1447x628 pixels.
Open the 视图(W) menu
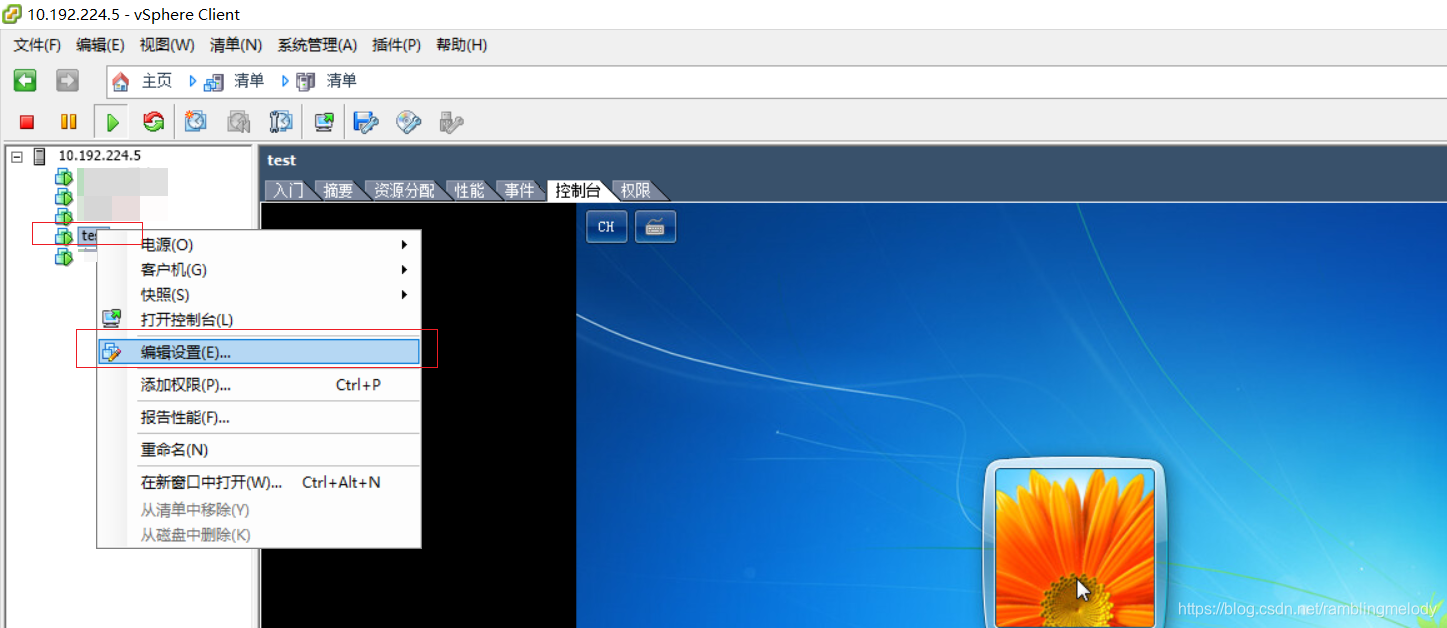click(167, 45)
